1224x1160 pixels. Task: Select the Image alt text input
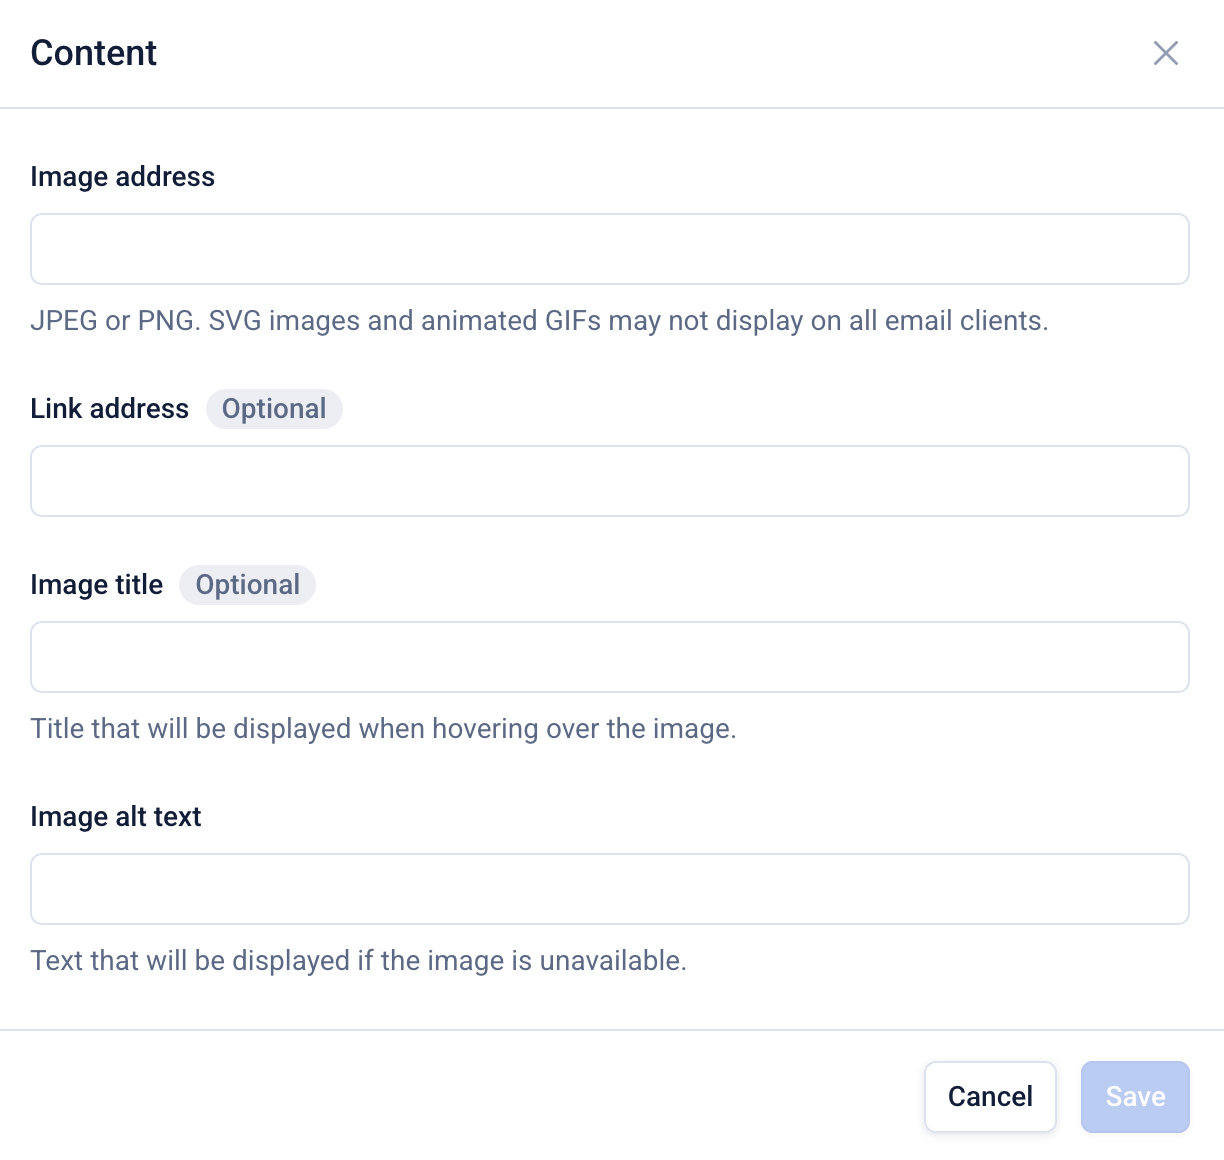pos(609,889)
